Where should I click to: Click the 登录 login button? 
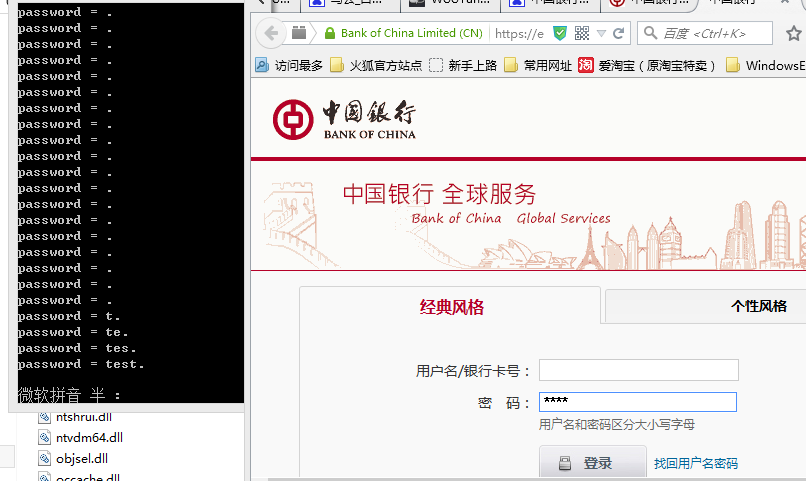tap(593, 462)
